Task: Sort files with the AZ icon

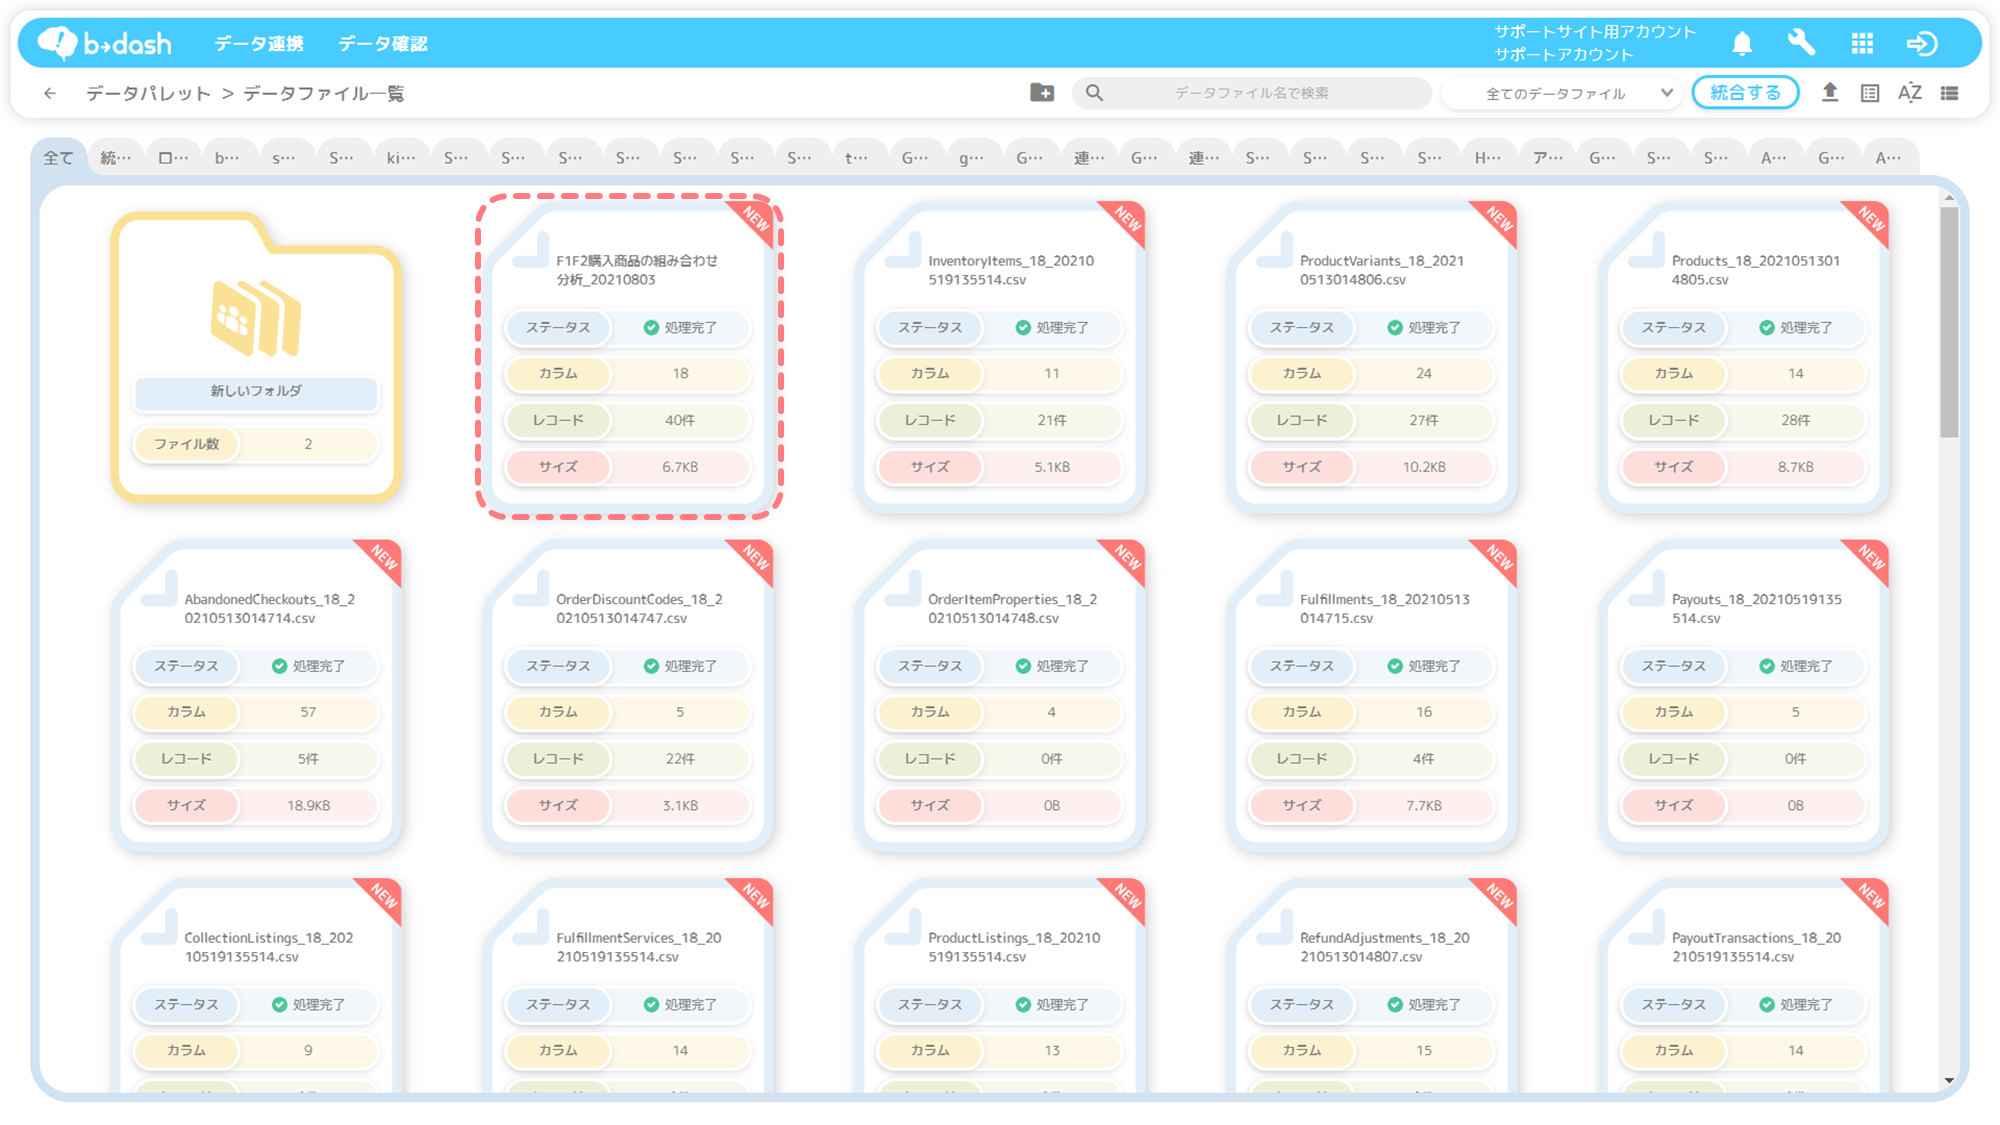Action: pyautogui.click(x=1910, y=93)
